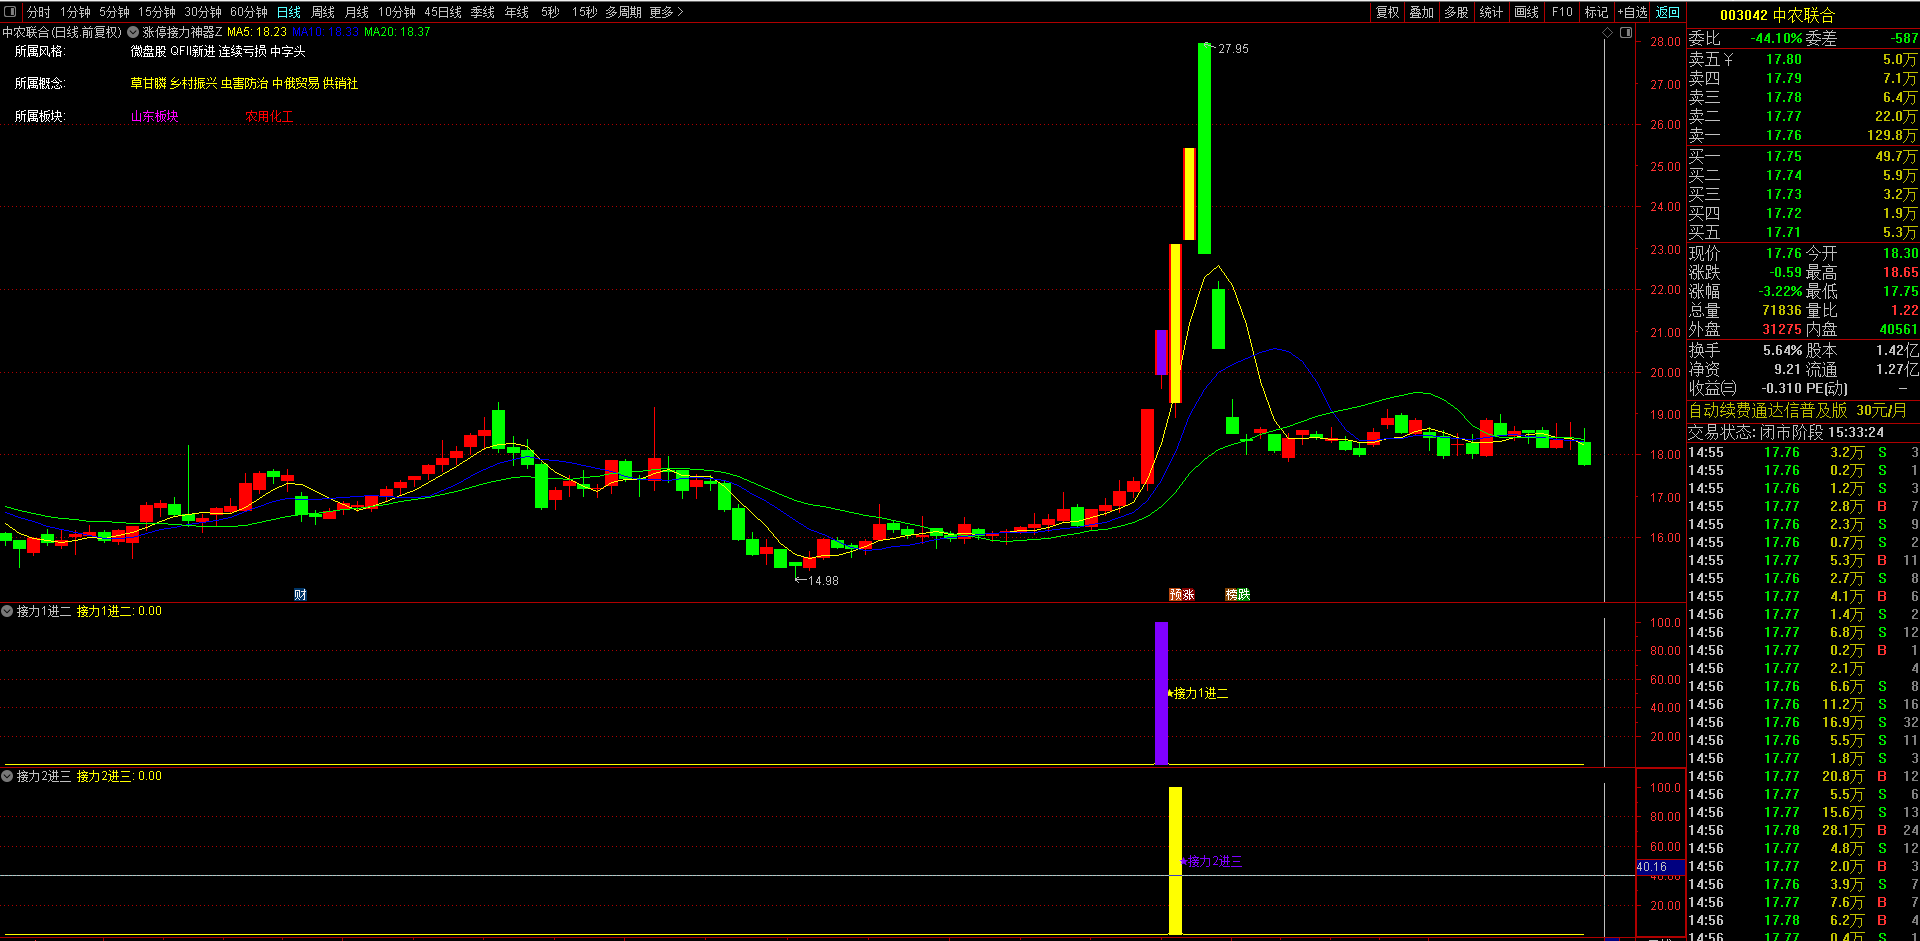This screenshot has width=1920, height=941.
Task: Click the 交易状态: 闭市阶段 status line
Action: pos(1786,432)
